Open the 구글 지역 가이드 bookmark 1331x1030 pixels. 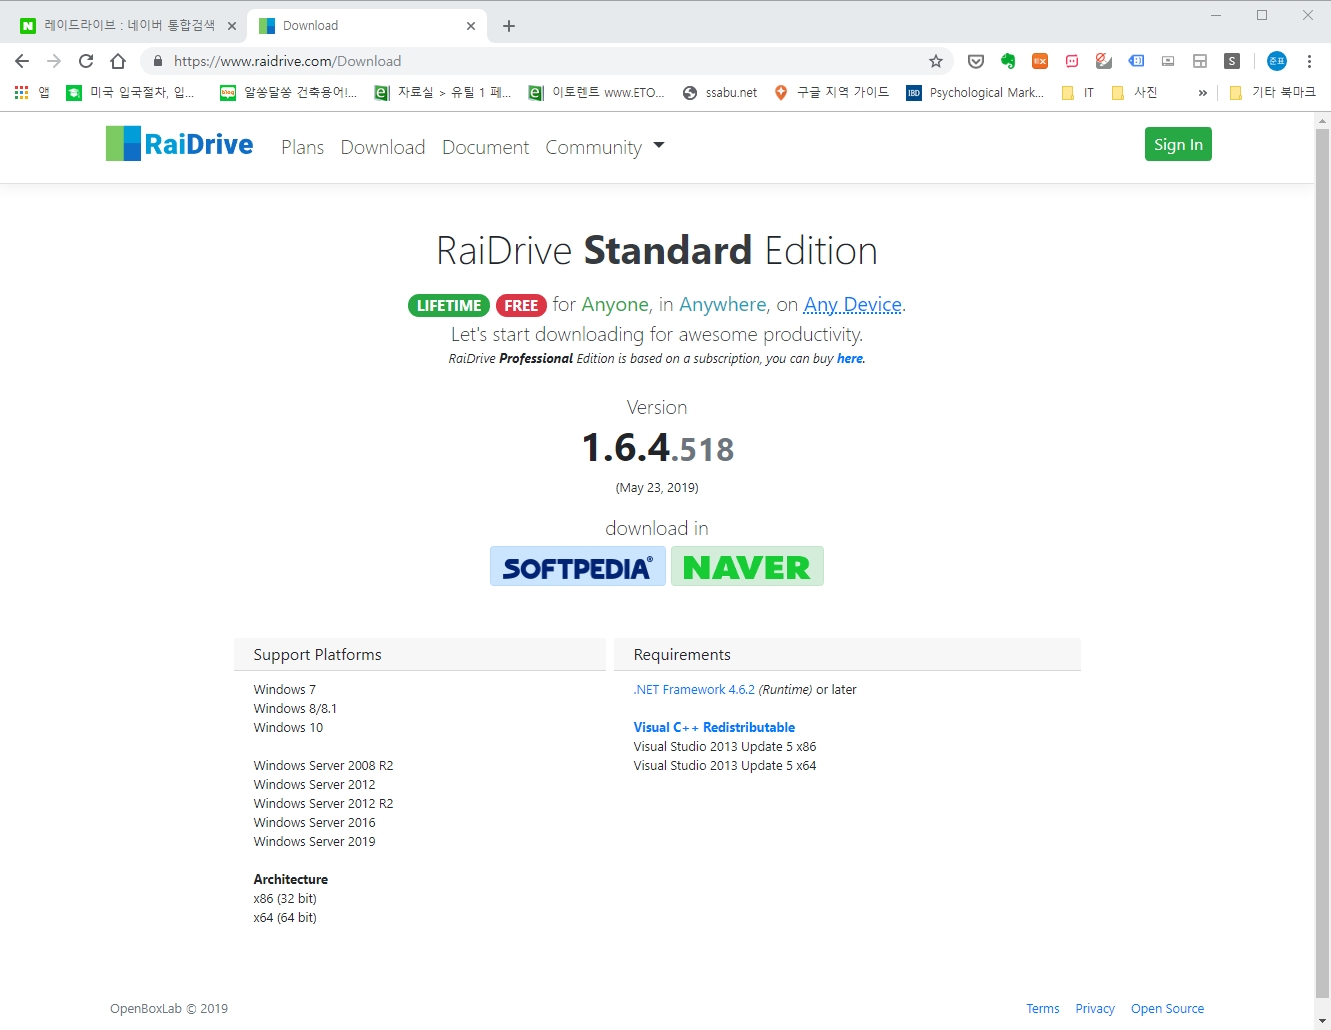click(832, 92)
